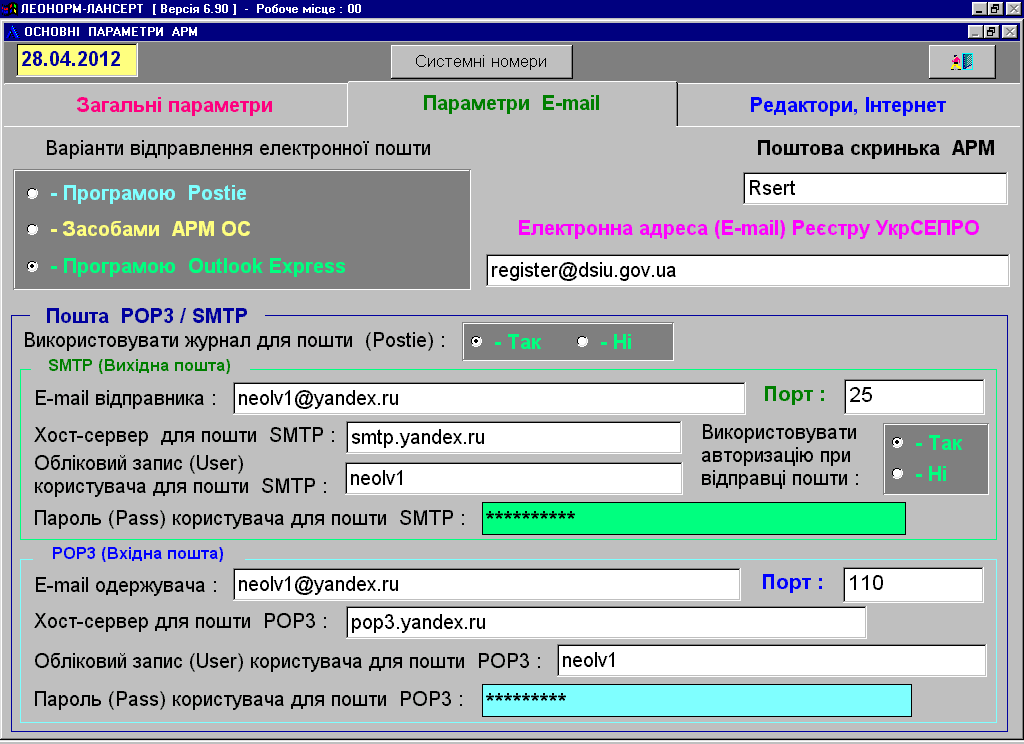This screenshot has width=1024, height=744.
Task: Click the Електронна адреса Реєстру УкрСЕПРО label
Action: pos(748,228)
